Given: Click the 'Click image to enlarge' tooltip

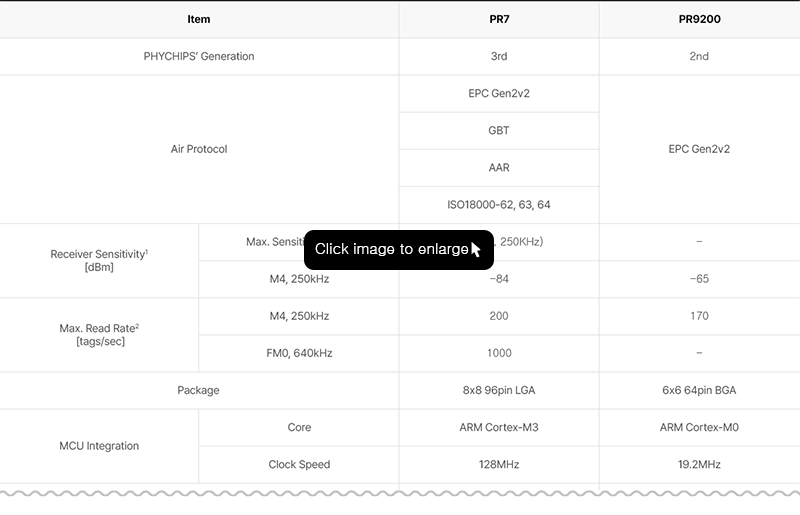Looking at the screenshot, I should tap(398, 250).
